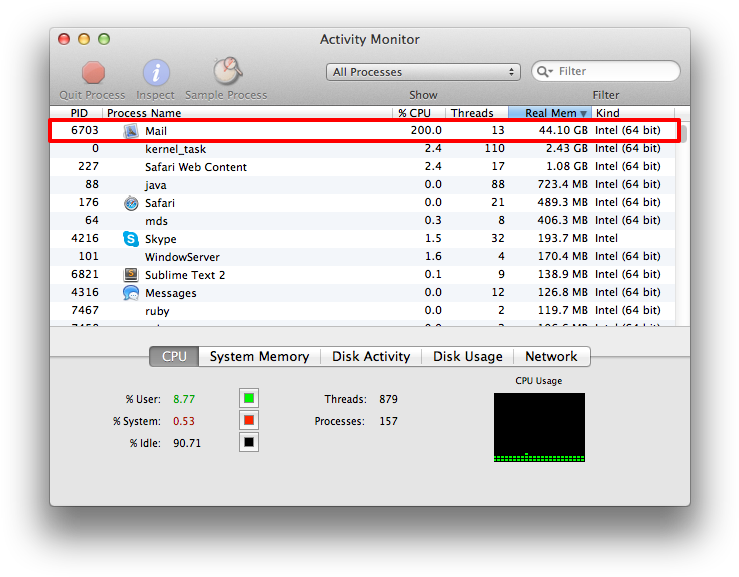Switch to the System Memory tab
This screenshot has width=739, height=577.
tap(259, 356)
